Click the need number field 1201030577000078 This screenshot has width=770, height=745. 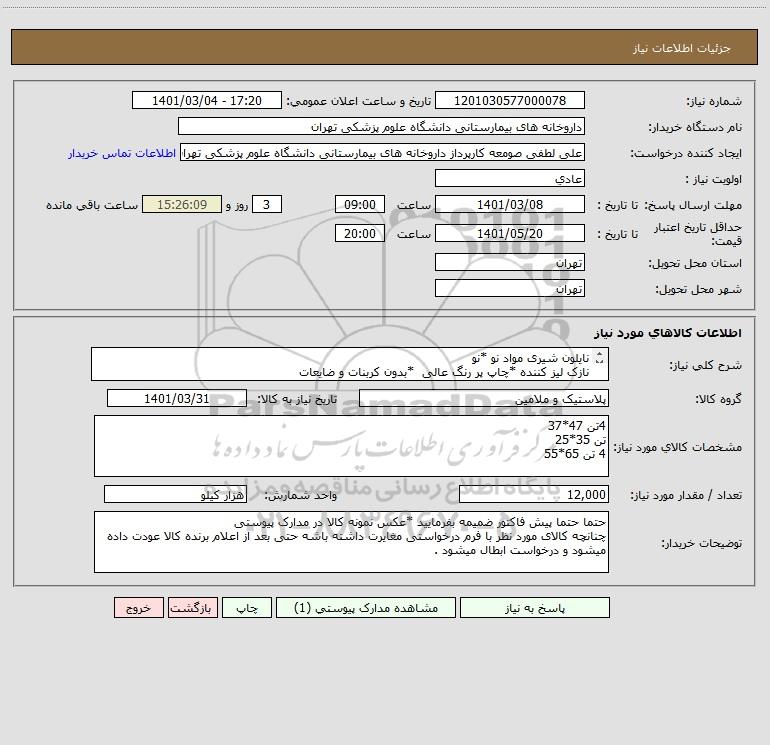click(510, 100)
